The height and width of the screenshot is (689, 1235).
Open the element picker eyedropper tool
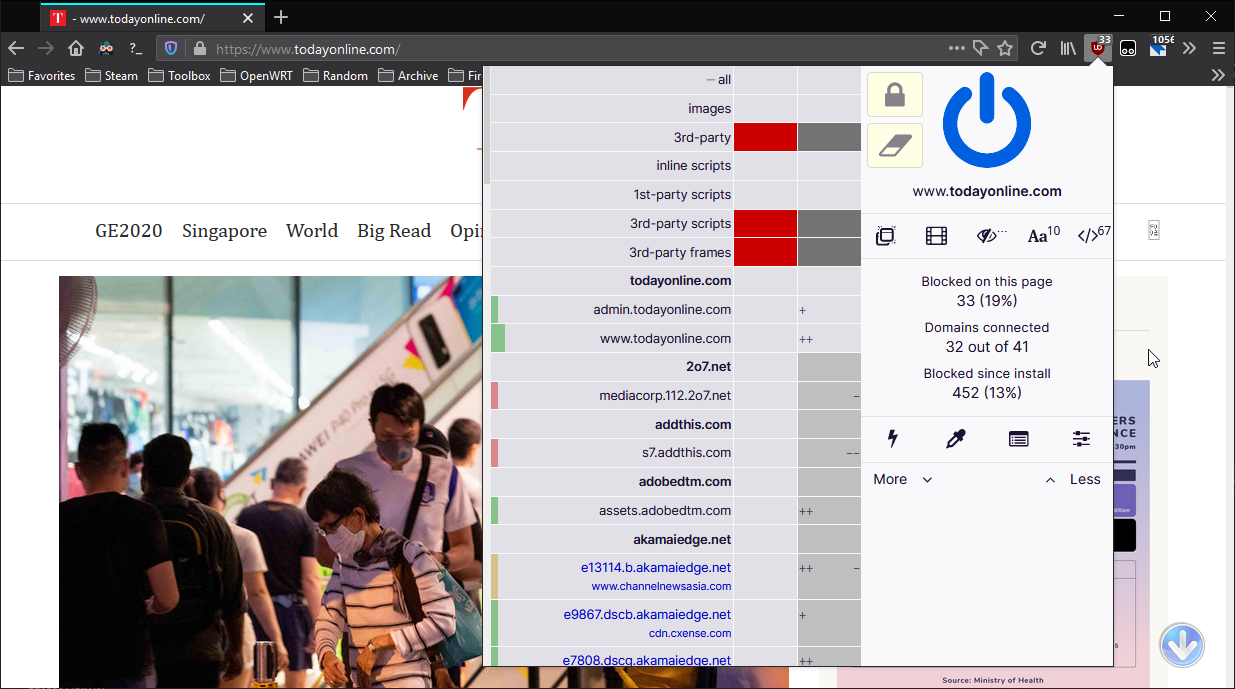click(x=956, y=438)
